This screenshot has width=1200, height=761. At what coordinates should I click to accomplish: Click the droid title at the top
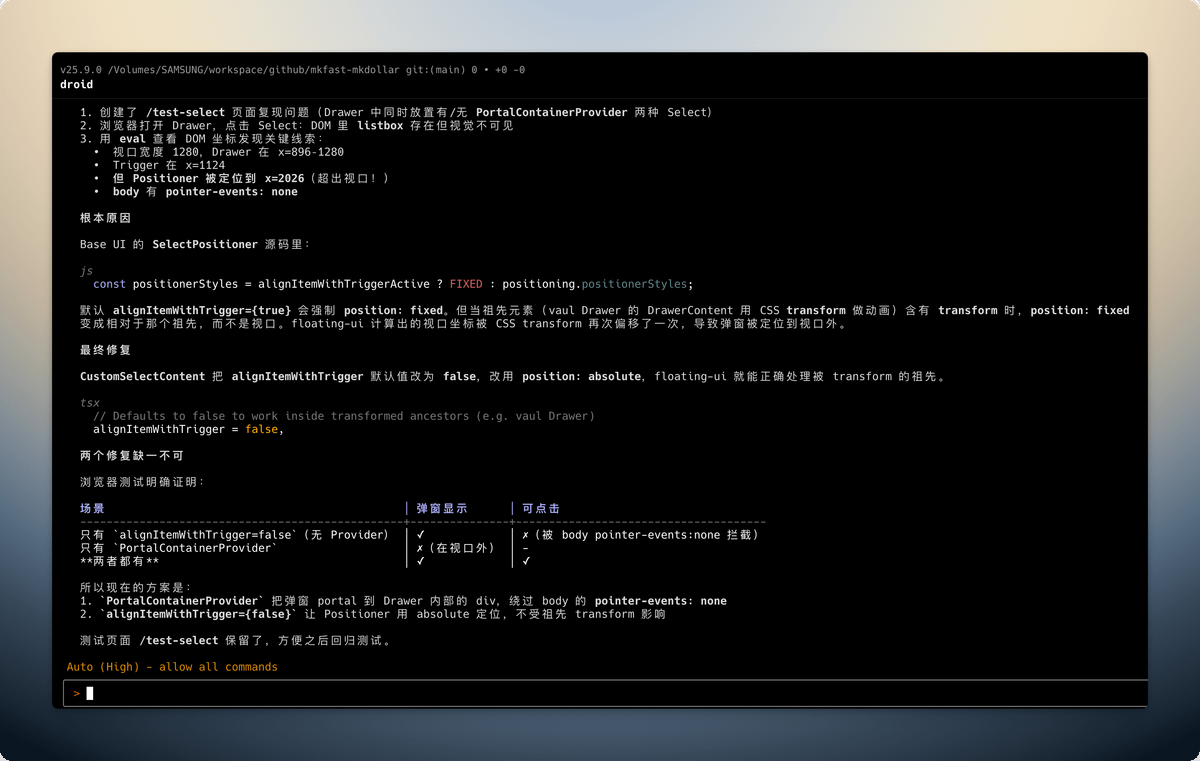pos(76,85)
